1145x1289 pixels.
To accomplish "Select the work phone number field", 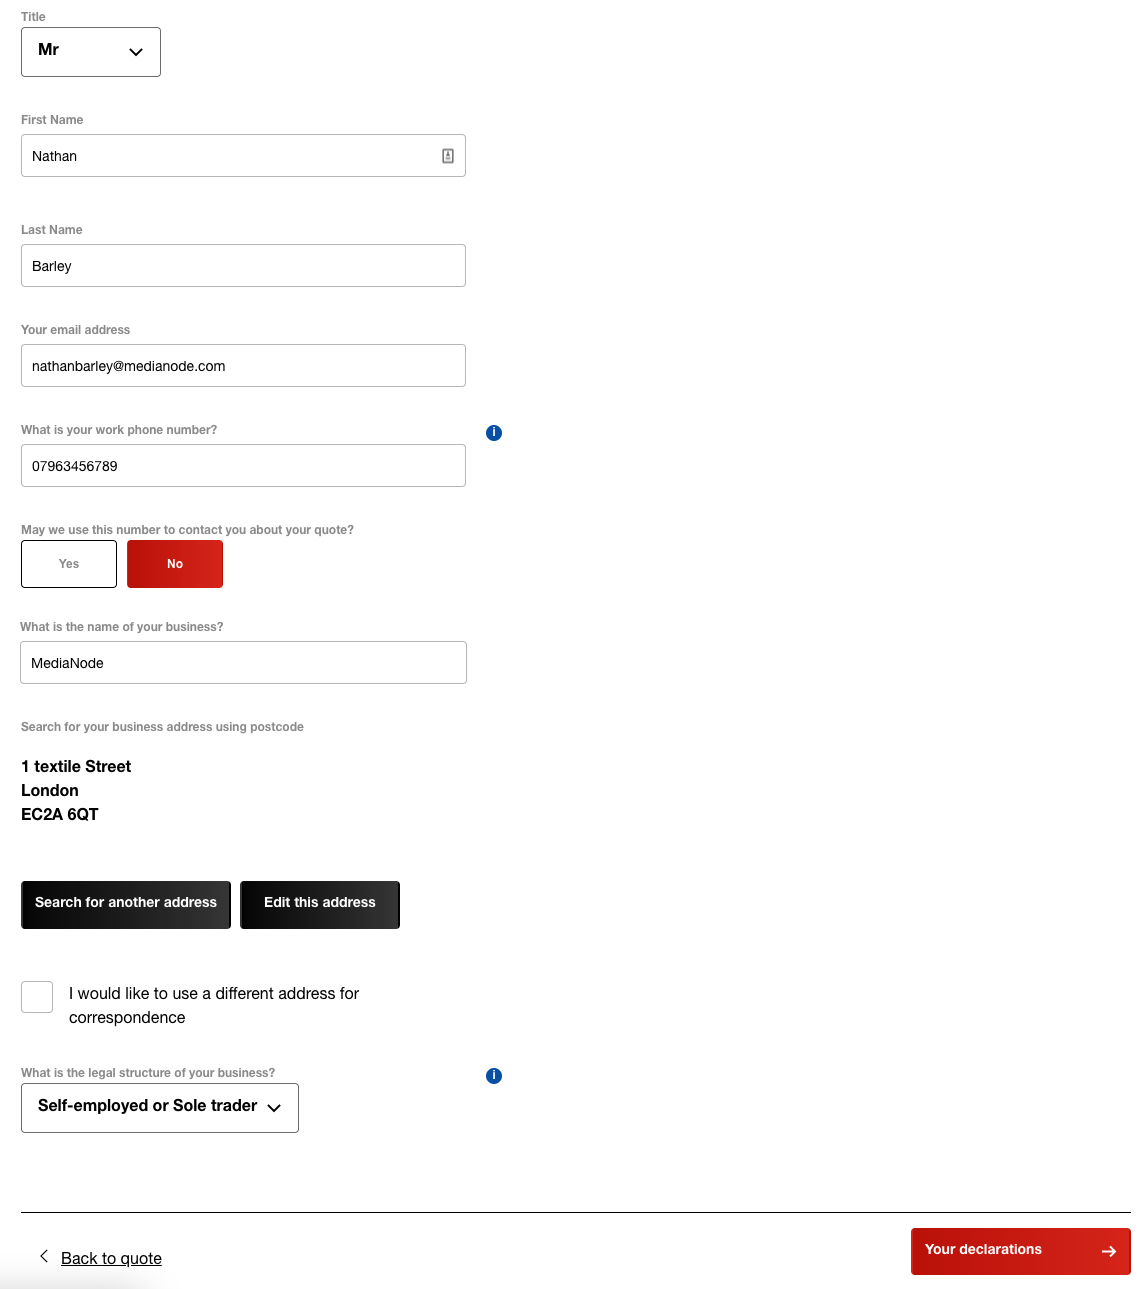I will (243, 466).
